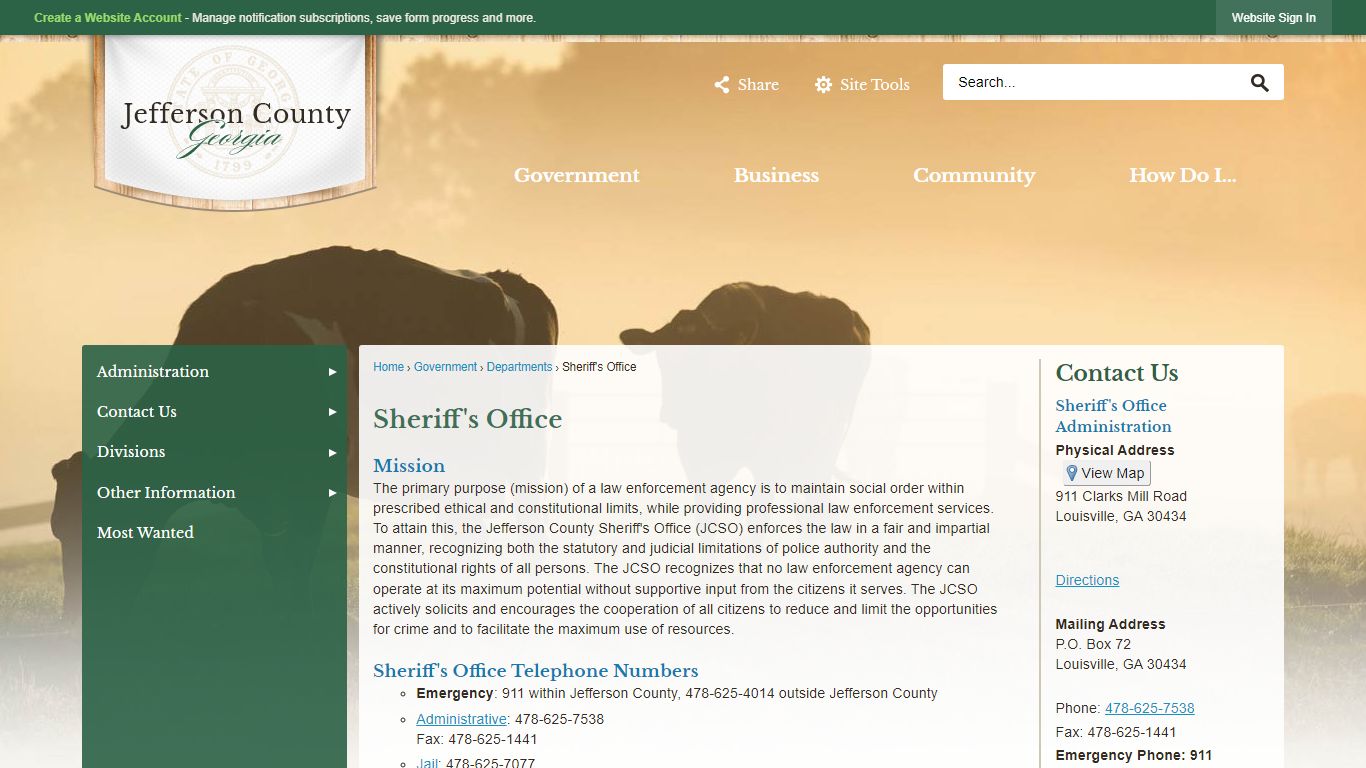
Task: Click the 'P.O. Box 72' mailing text
Action: [x=1093, y=644]
